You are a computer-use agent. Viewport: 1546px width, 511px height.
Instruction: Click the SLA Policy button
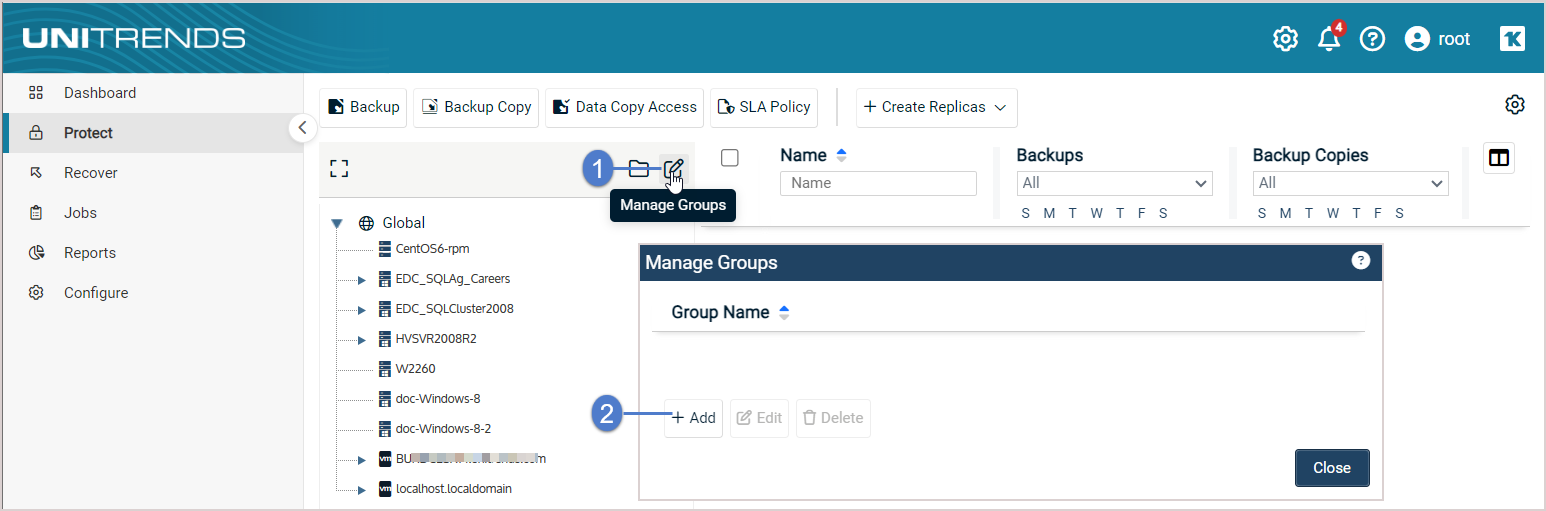pyautogui.click(x=764, y=107)
